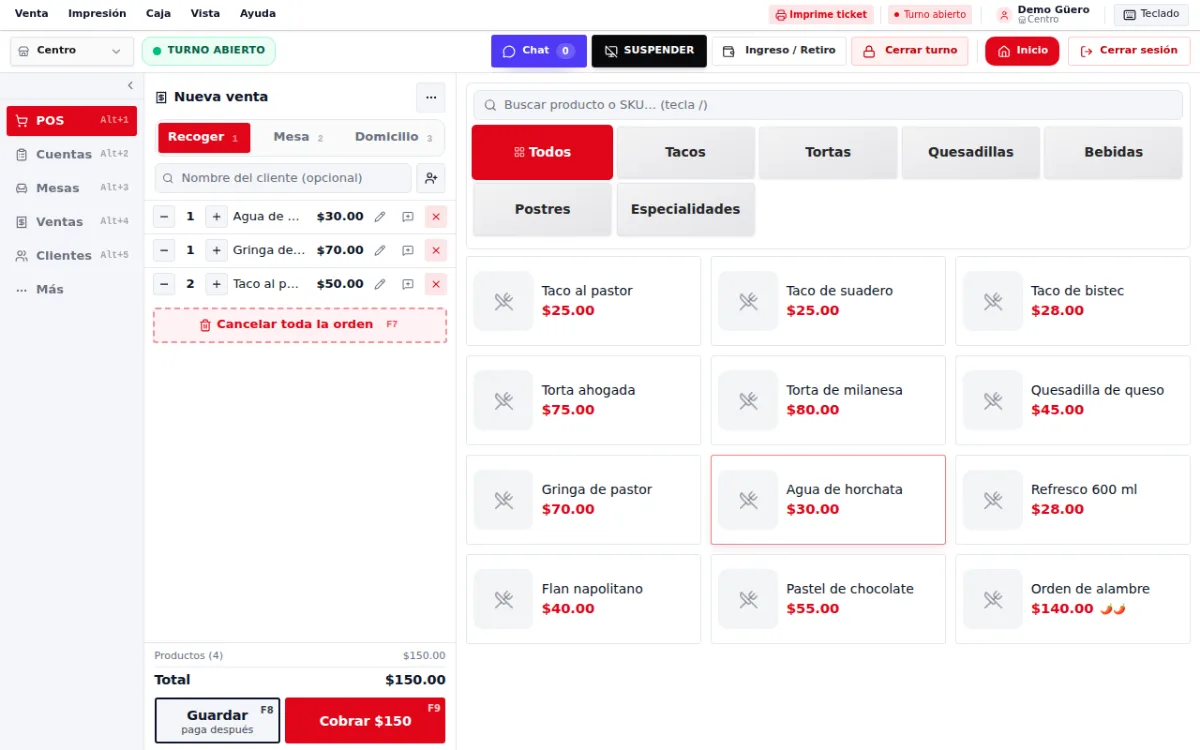
Task: Open Cuentas in the sidebar
Action: point(72,155)
